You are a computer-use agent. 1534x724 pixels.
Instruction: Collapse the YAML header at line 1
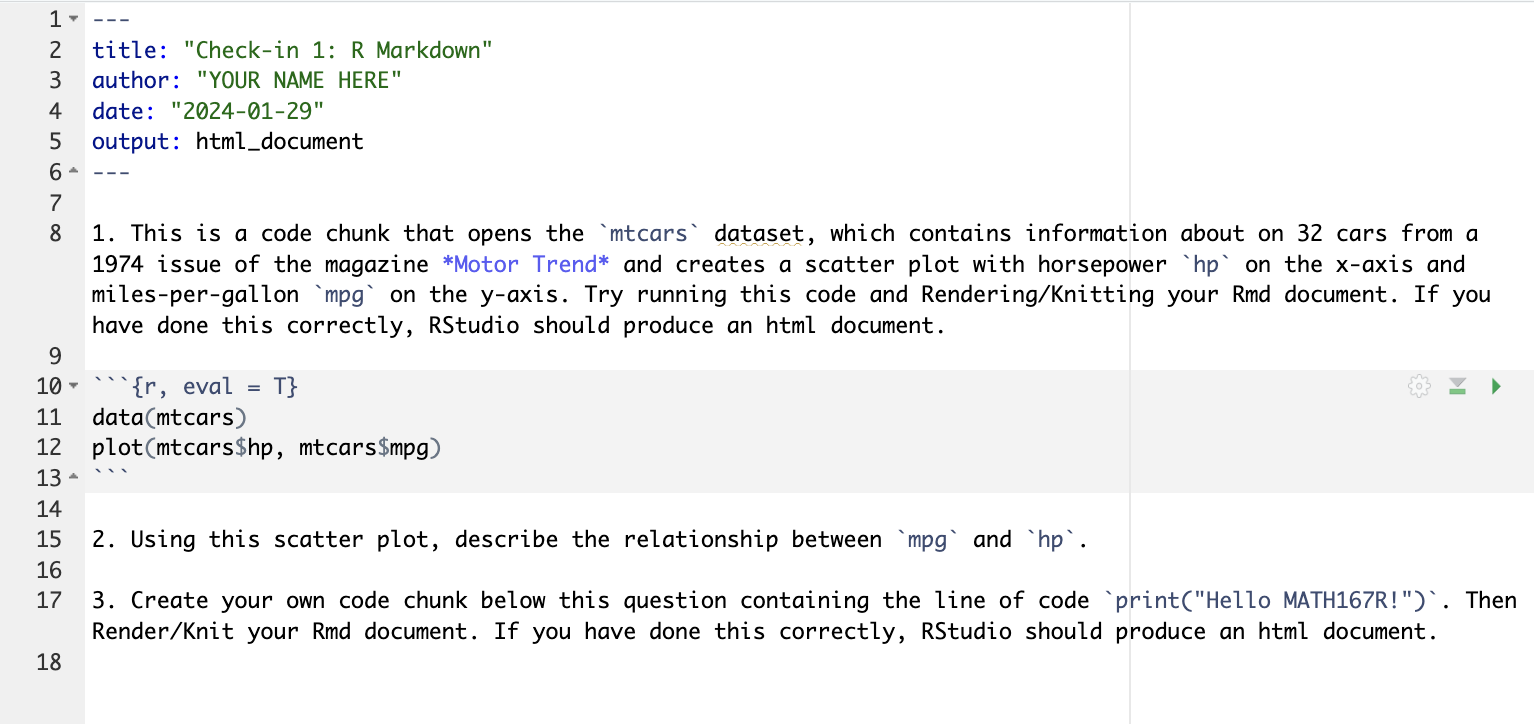(x=71, y=19)
